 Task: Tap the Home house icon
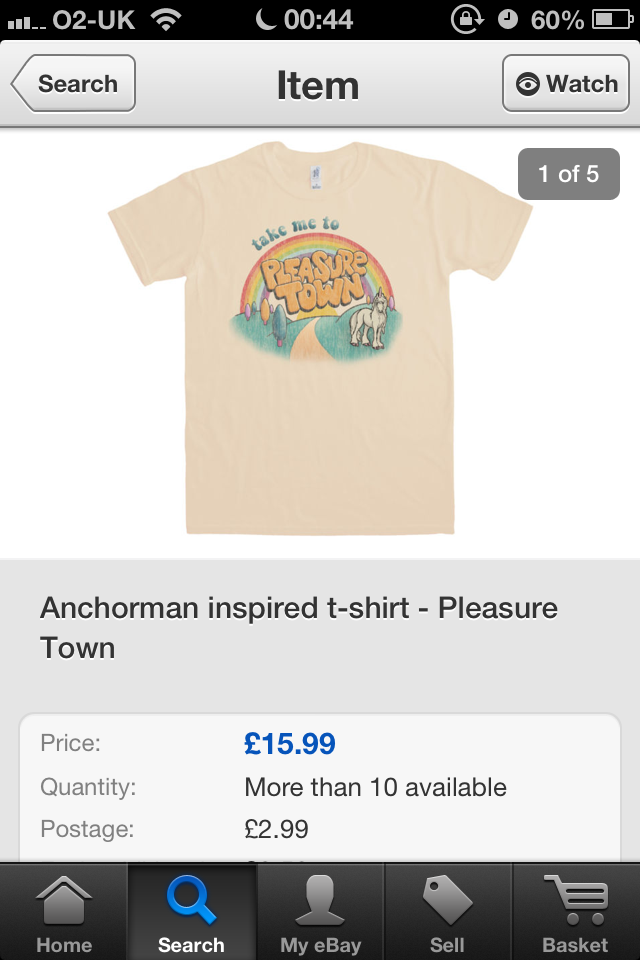[x=64, y=900]
